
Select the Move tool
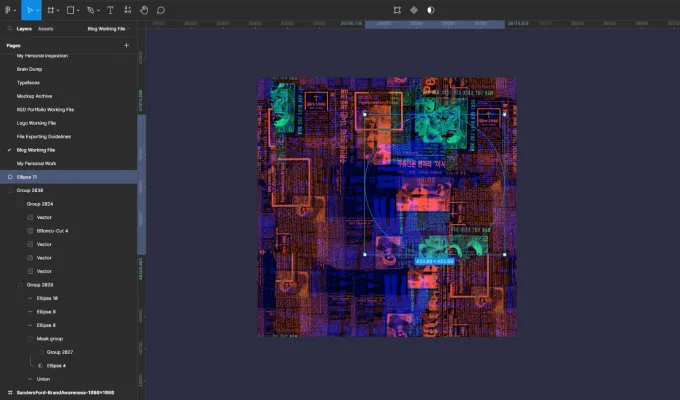coord(29,10)
